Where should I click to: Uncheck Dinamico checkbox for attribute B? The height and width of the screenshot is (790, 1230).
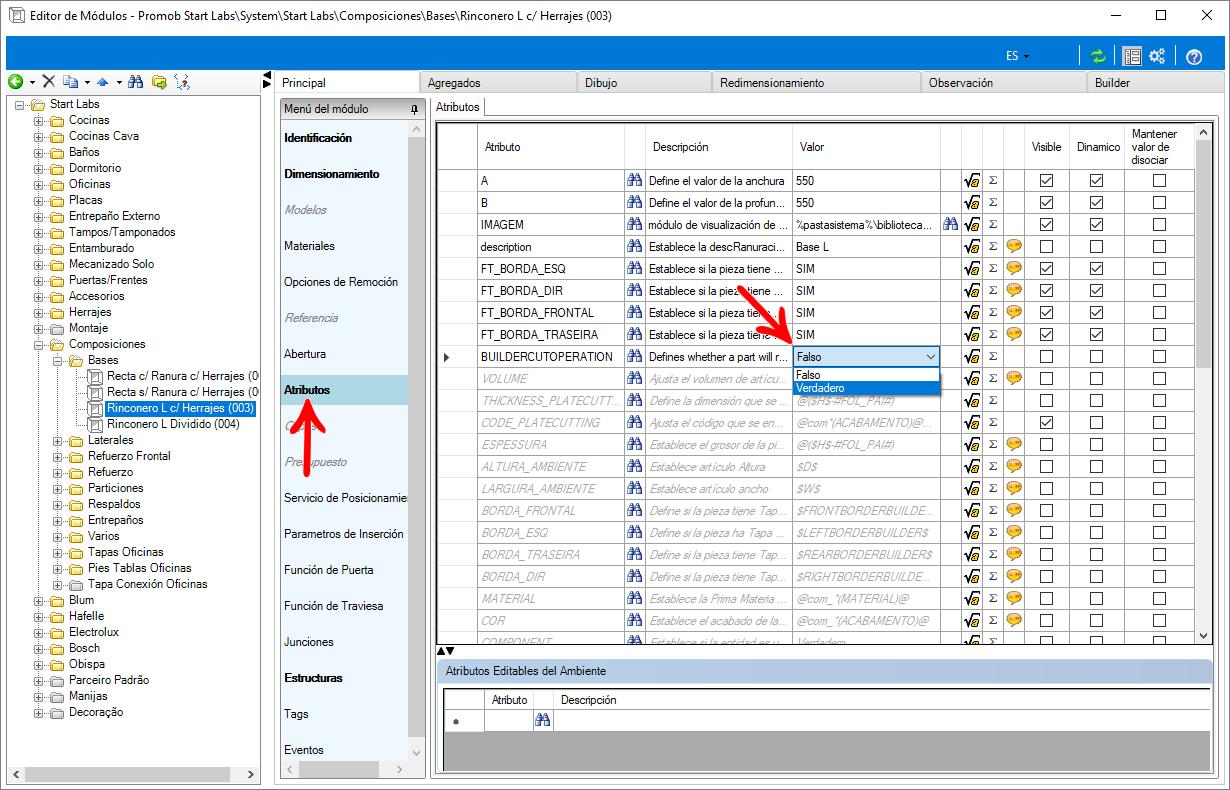(x=1096, y=203)
